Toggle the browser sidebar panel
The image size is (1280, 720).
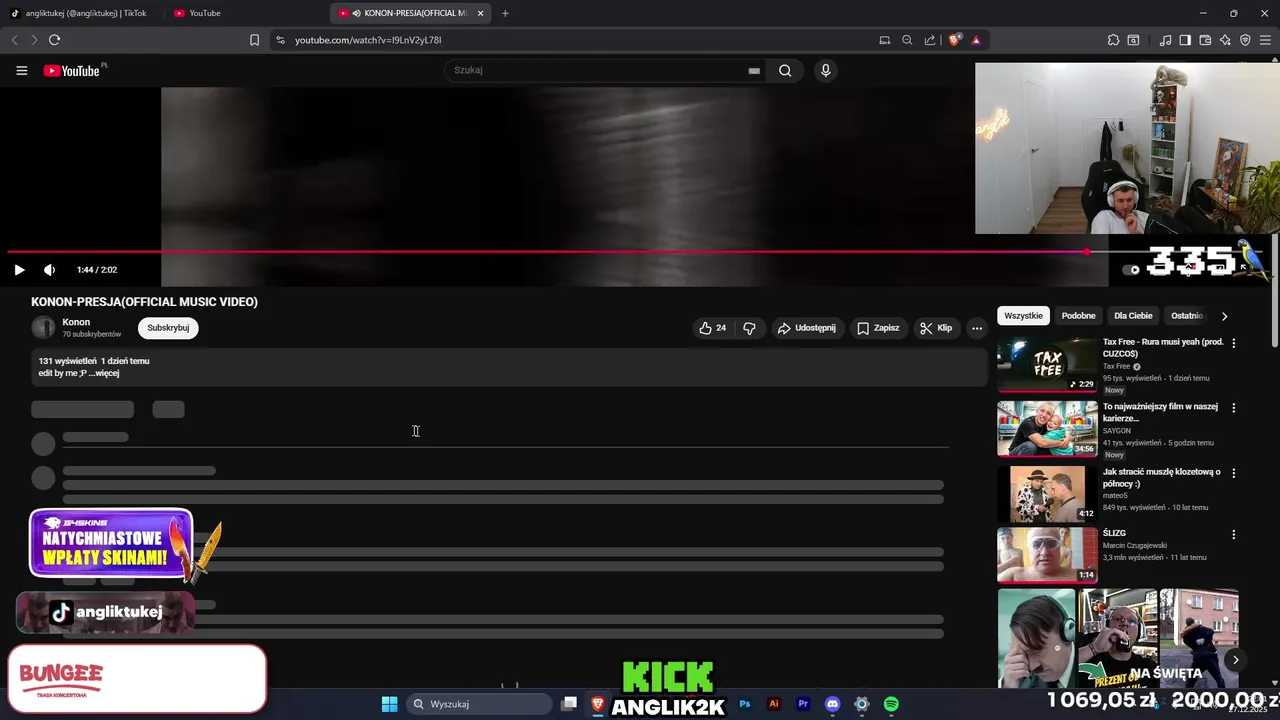click(1185, 40)
